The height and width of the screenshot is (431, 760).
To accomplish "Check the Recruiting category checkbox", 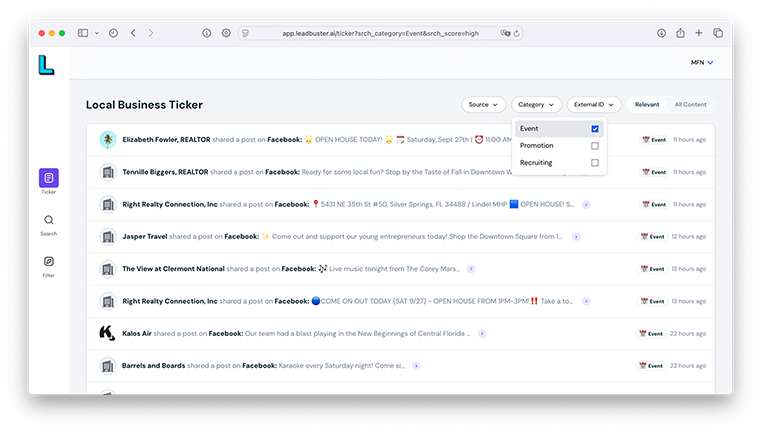I will tap(595, 163).
